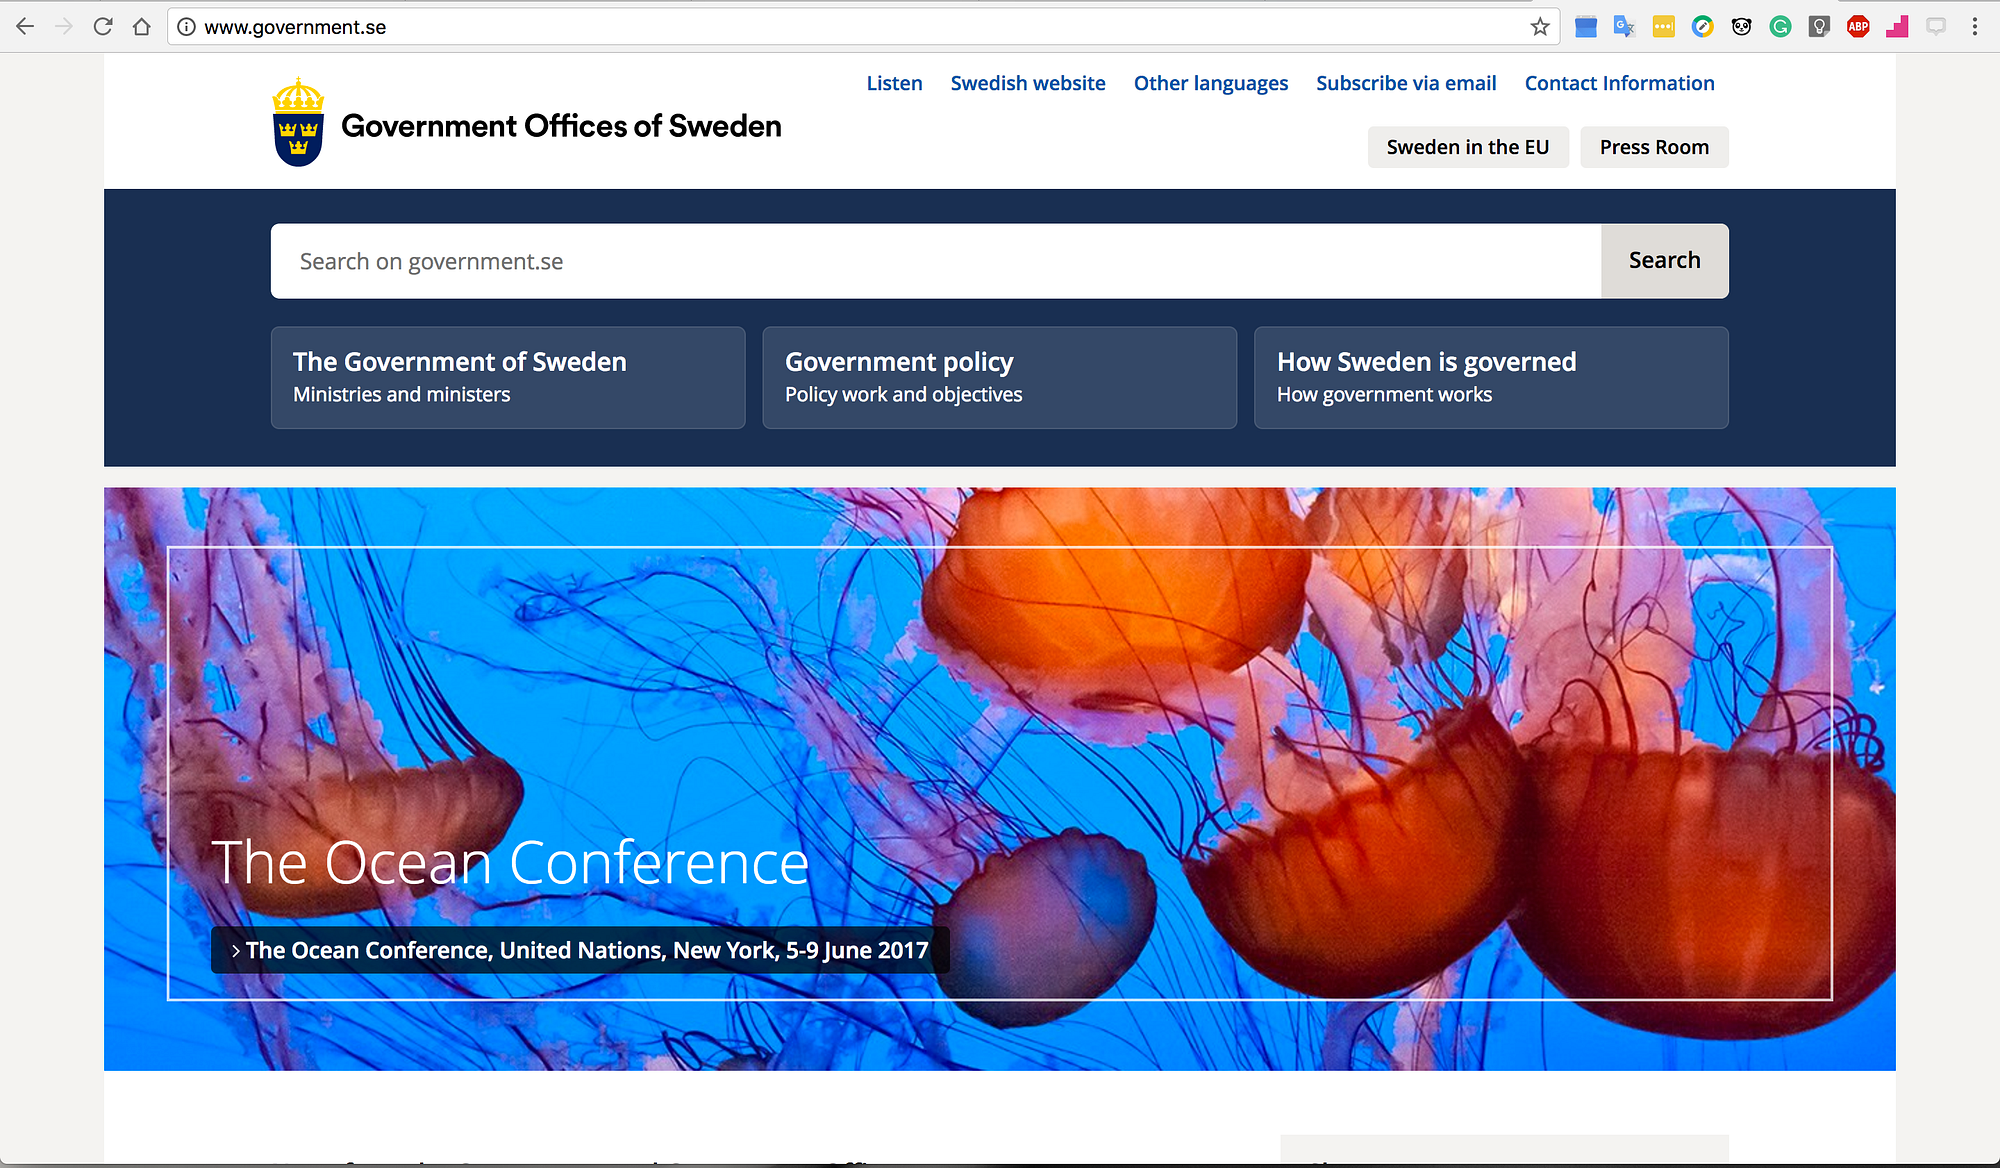Open Chrome's three-dot menu
The image size is (2000, 1168).
(1974, 27)
